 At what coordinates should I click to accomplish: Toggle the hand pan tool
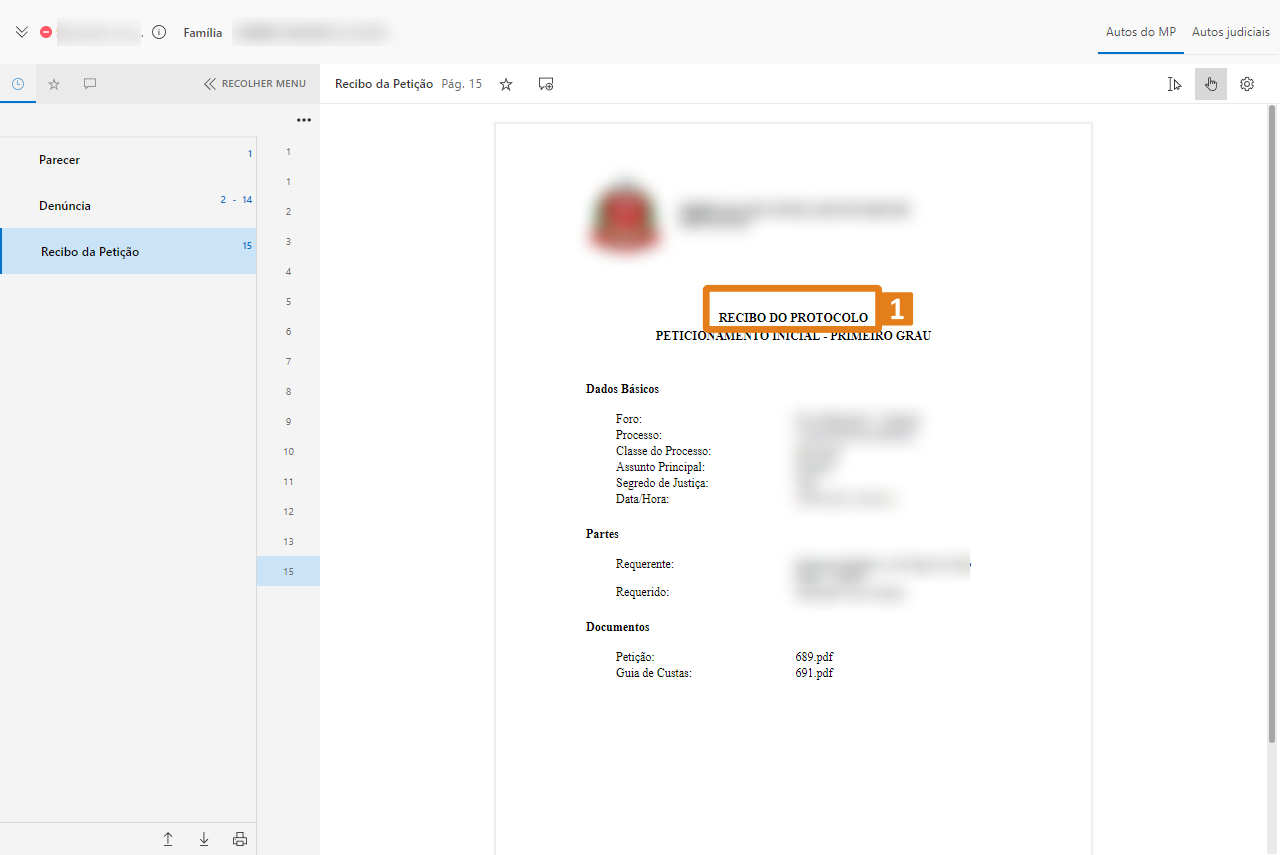1210,84
